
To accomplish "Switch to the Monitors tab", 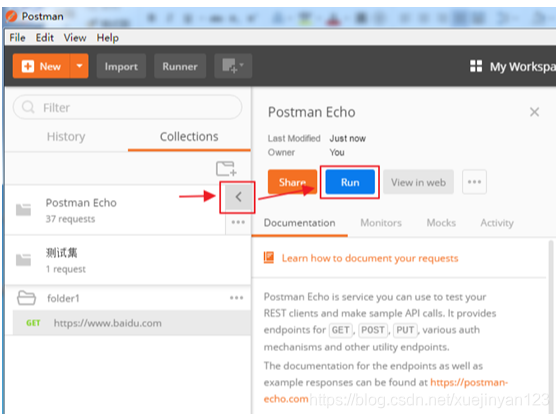I will point(381,223).
